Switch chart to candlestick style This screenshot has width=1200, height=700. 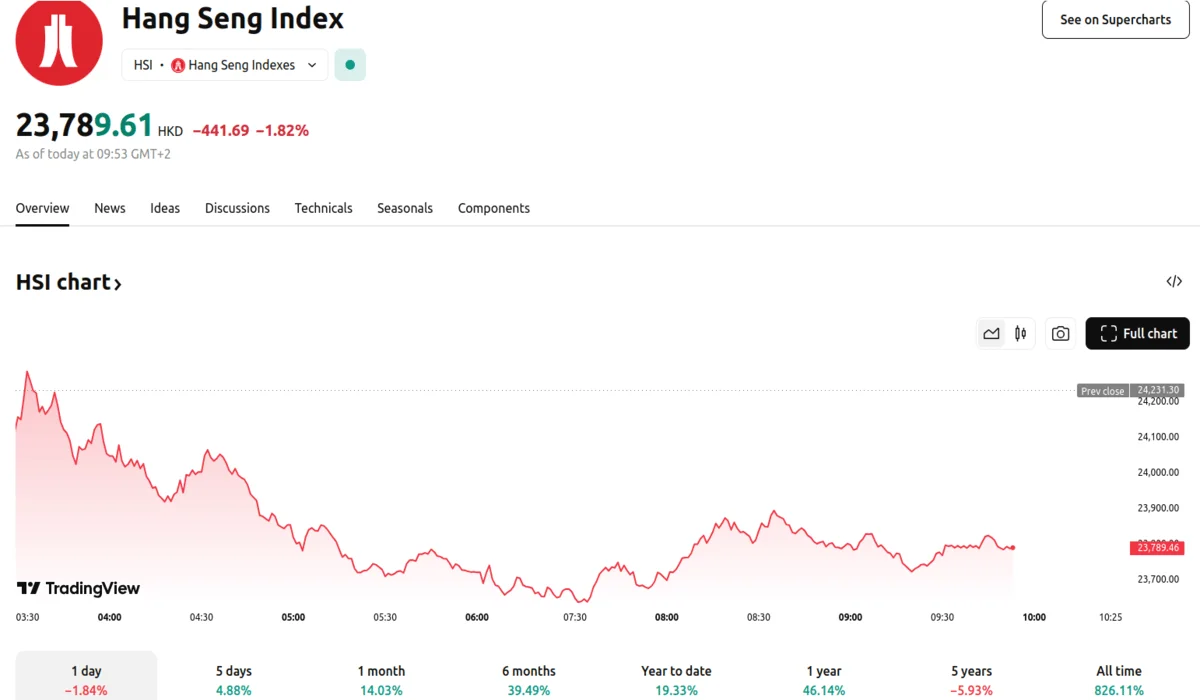pos(1020,334)
